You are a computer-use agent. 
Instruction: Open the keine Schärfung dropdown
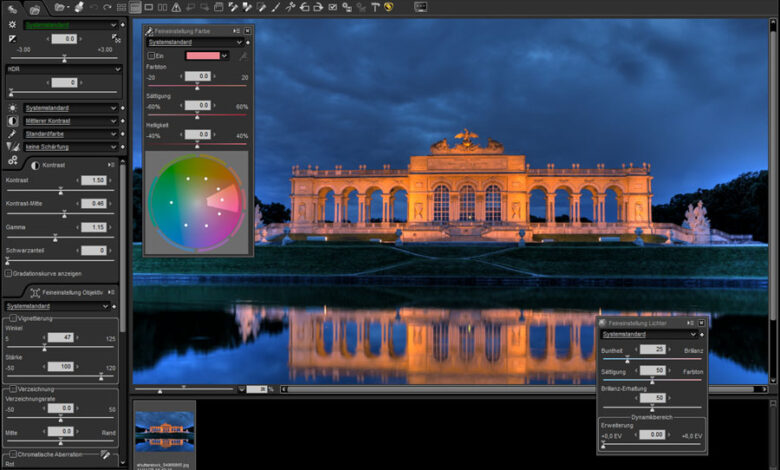[70, 146]
